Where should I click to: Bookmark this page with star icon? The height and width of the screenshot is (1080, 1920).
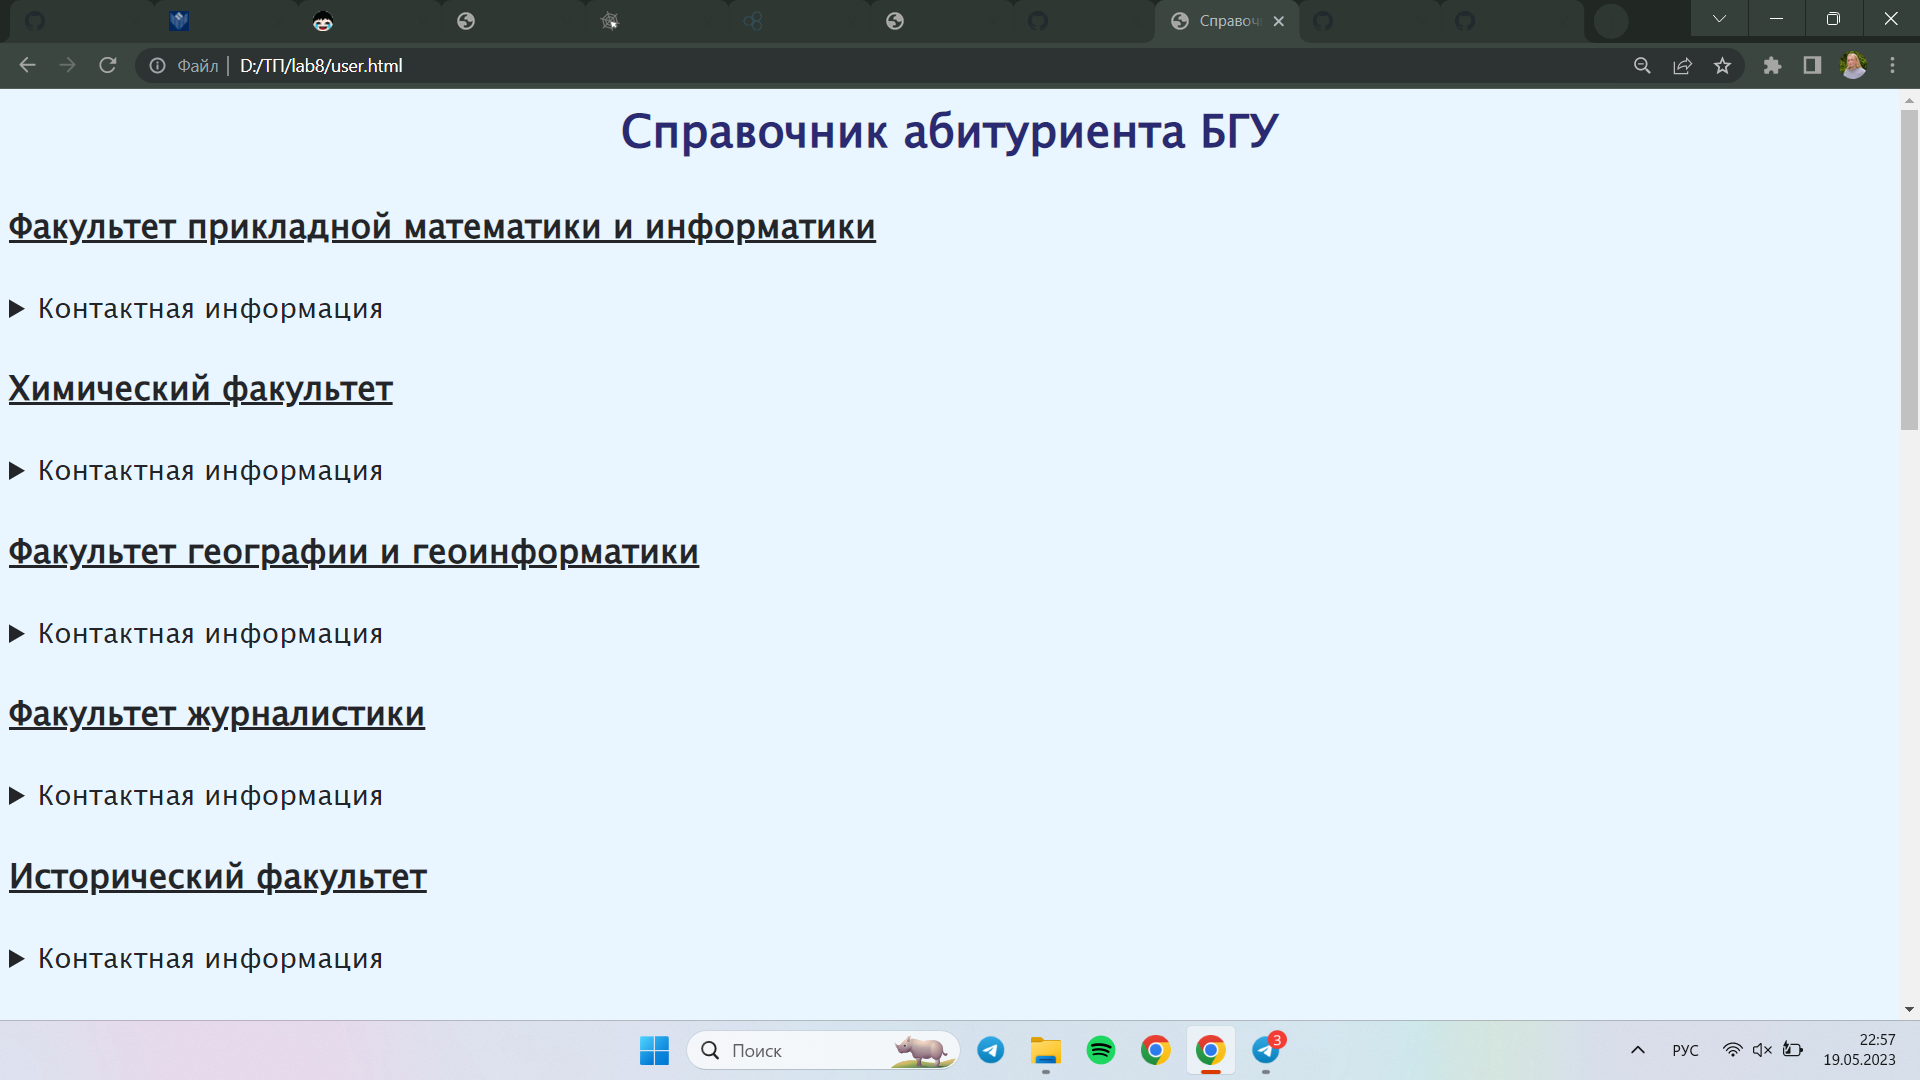pos(1722,65)
